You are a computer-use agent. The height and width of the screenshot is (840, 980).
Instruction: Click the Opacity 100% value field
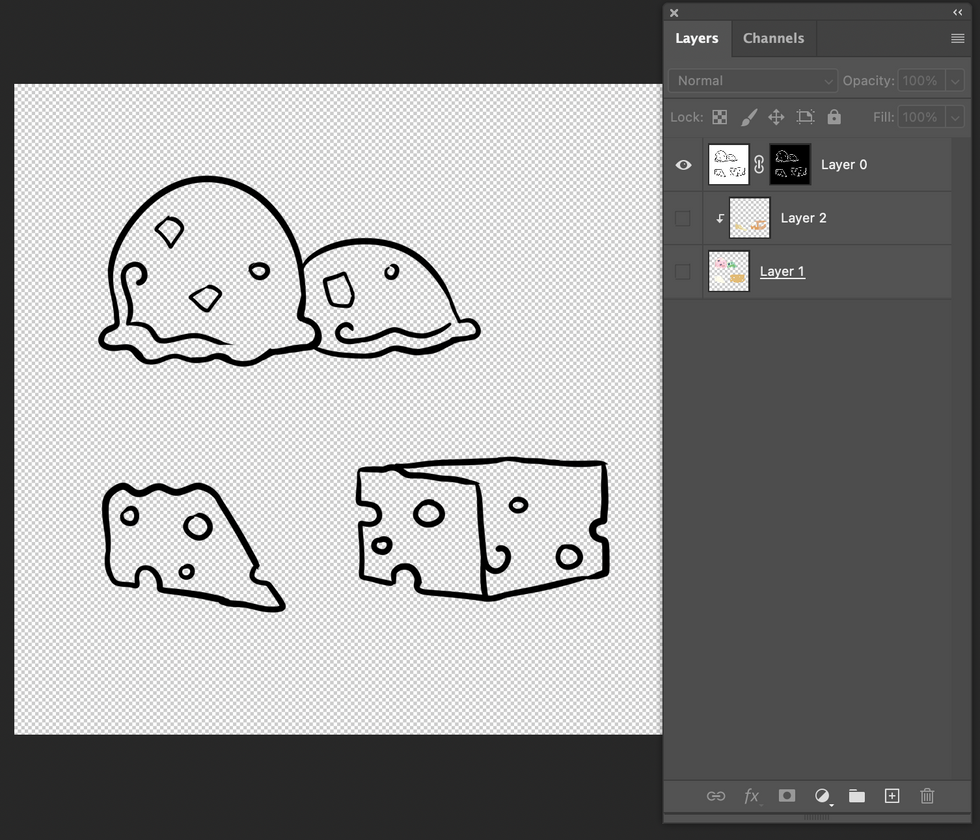click(922, 81)
